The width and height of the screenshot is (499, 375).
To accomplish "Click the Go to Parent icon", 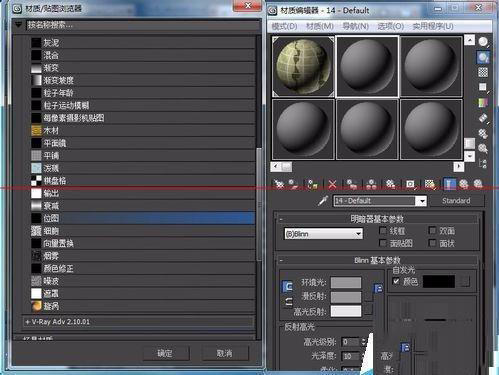I will coord(464,184).
